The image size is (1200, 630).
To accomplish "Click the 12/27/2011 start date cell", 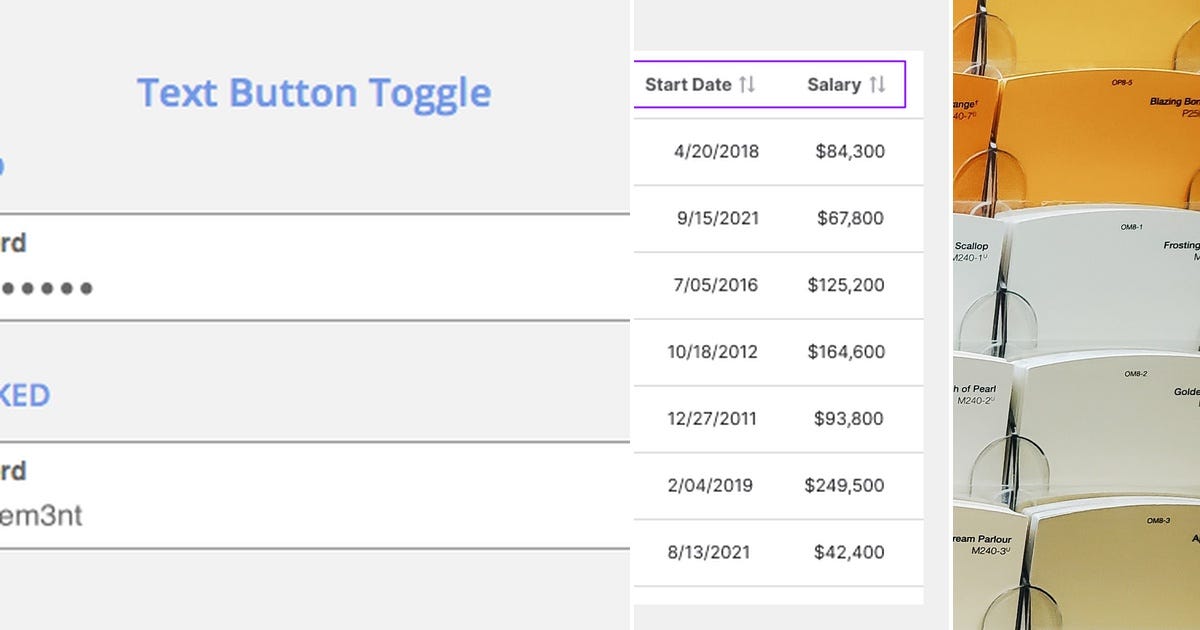I will [712, 419].
